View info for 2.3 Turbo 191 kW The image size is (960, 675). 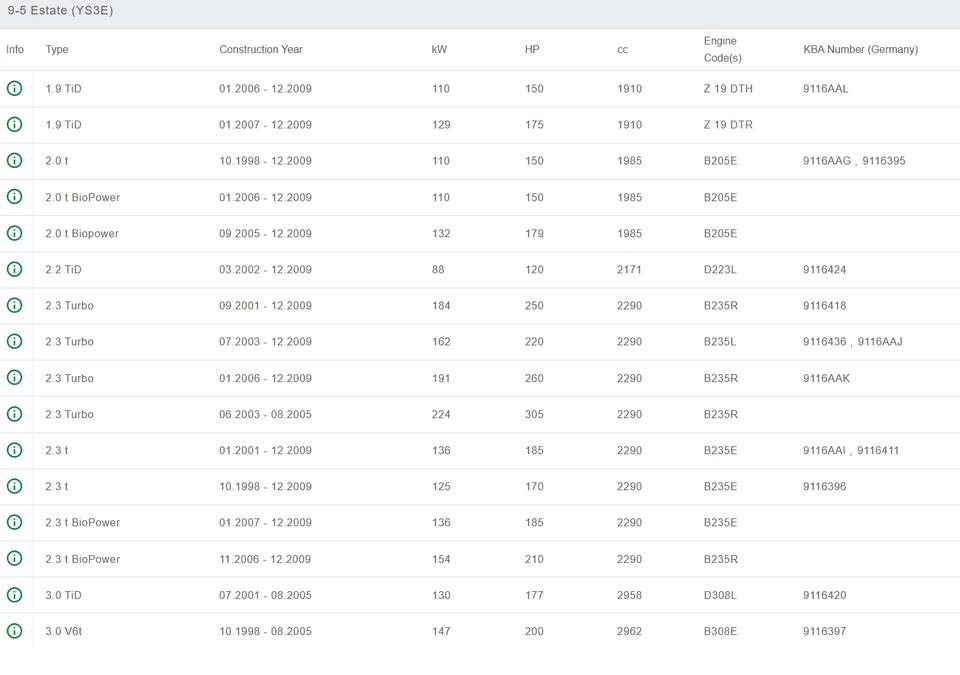14,378
